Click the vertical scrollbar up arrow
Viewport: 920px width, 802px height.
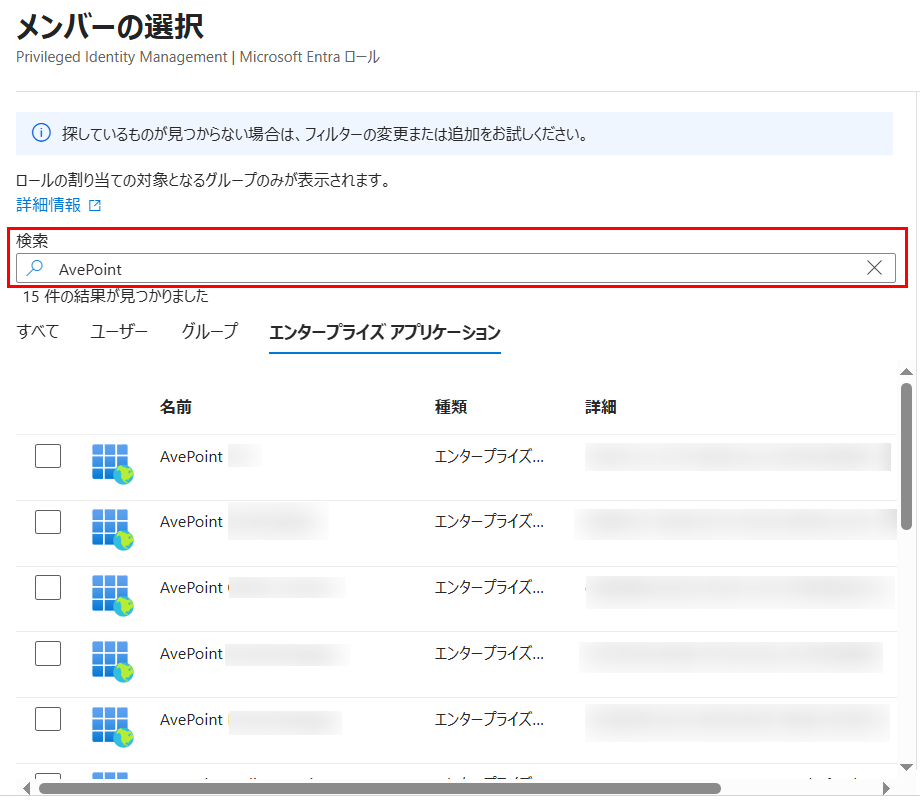point(907,371)
